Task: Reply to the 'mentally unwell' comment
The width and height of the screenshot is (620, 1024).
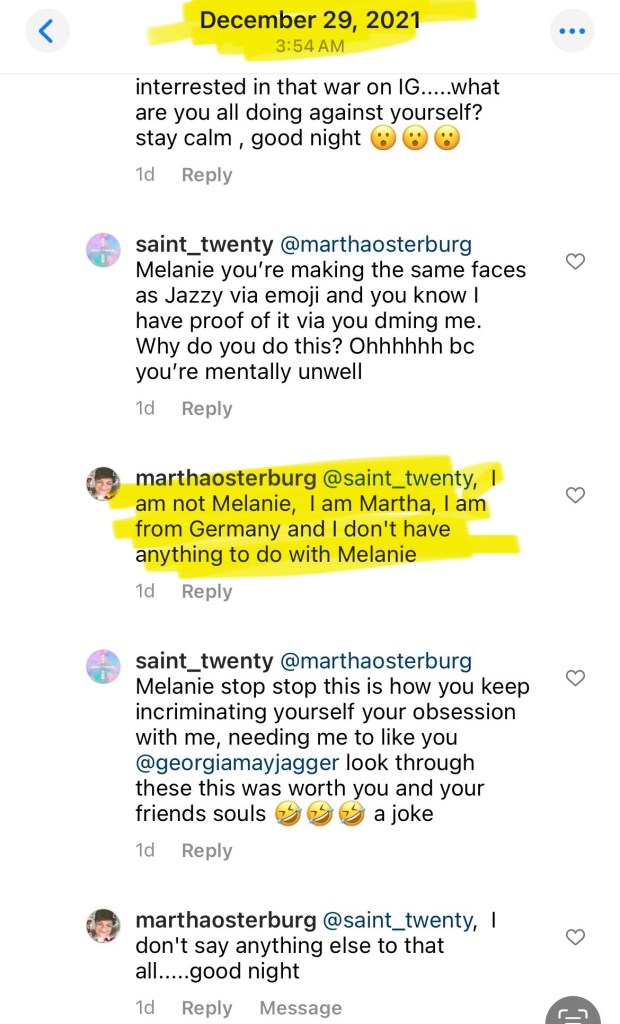Action: (x=206, y=409)
